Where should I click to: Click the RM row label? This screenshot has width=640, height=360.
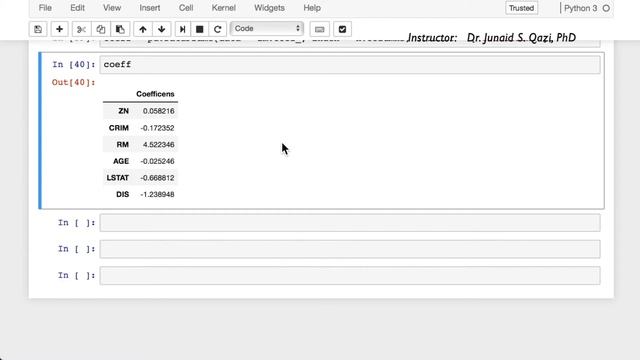click(x=122, y=144)
